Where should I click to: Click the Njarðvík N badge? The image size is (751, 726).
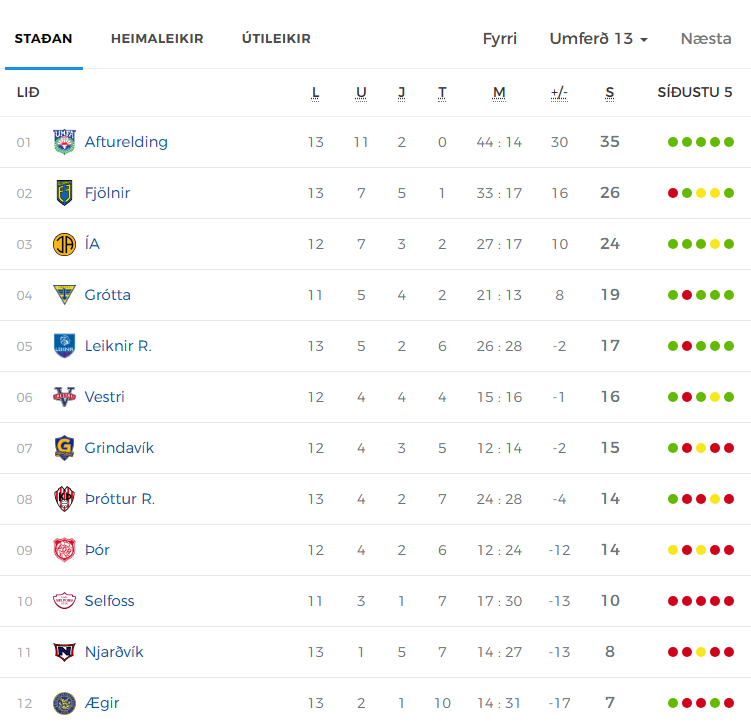pyautogui.click(x=64, y=652)
